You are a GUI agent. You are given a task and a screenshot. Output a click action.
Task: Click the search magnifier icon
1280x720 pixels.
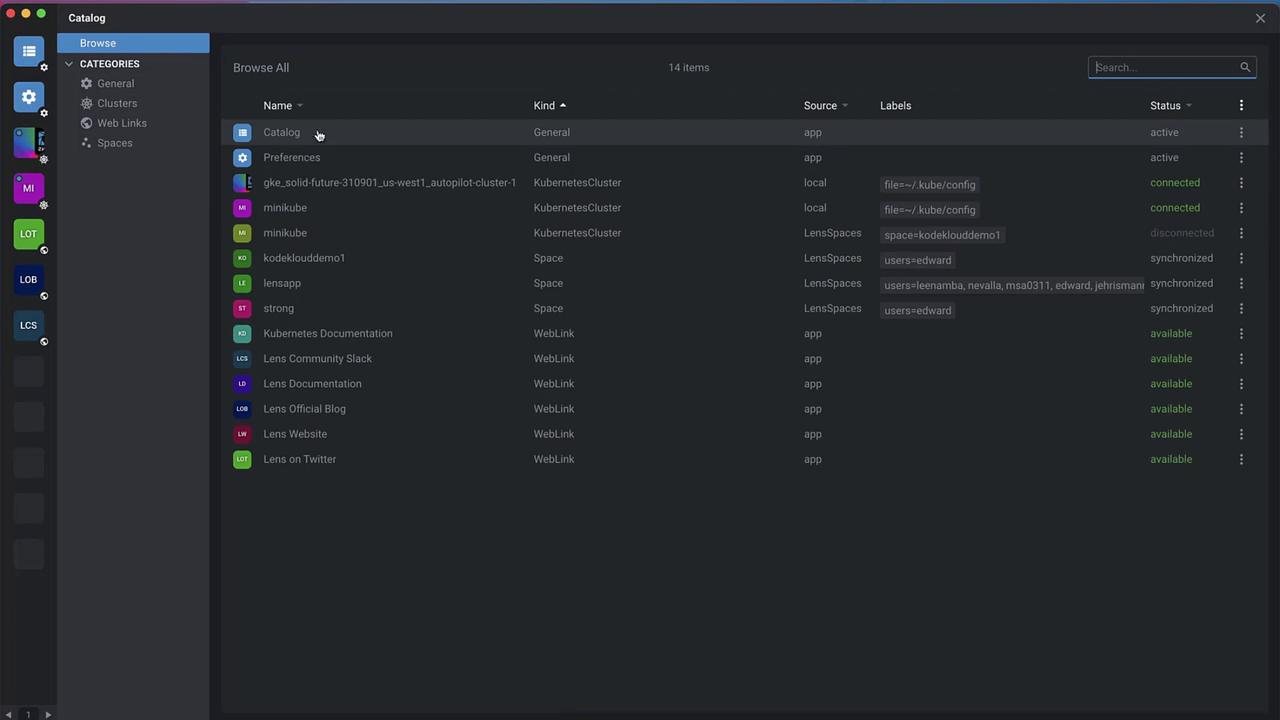tap(1245, 67)
